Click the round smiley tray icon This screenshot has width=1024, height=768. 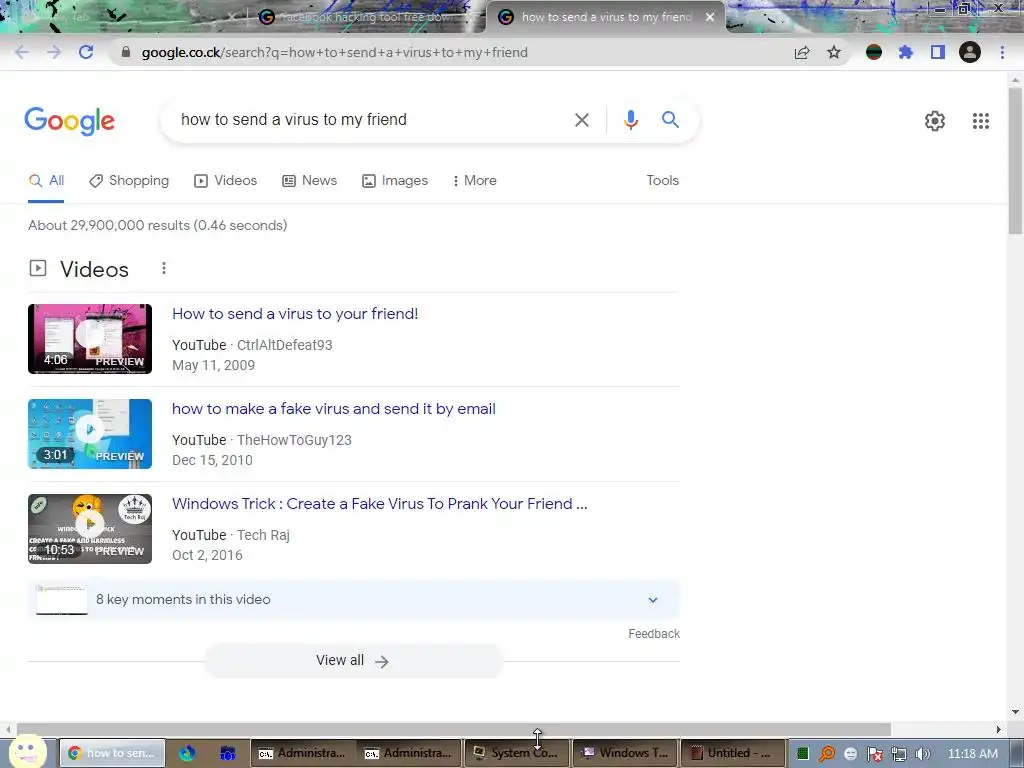tap(850, 754)
